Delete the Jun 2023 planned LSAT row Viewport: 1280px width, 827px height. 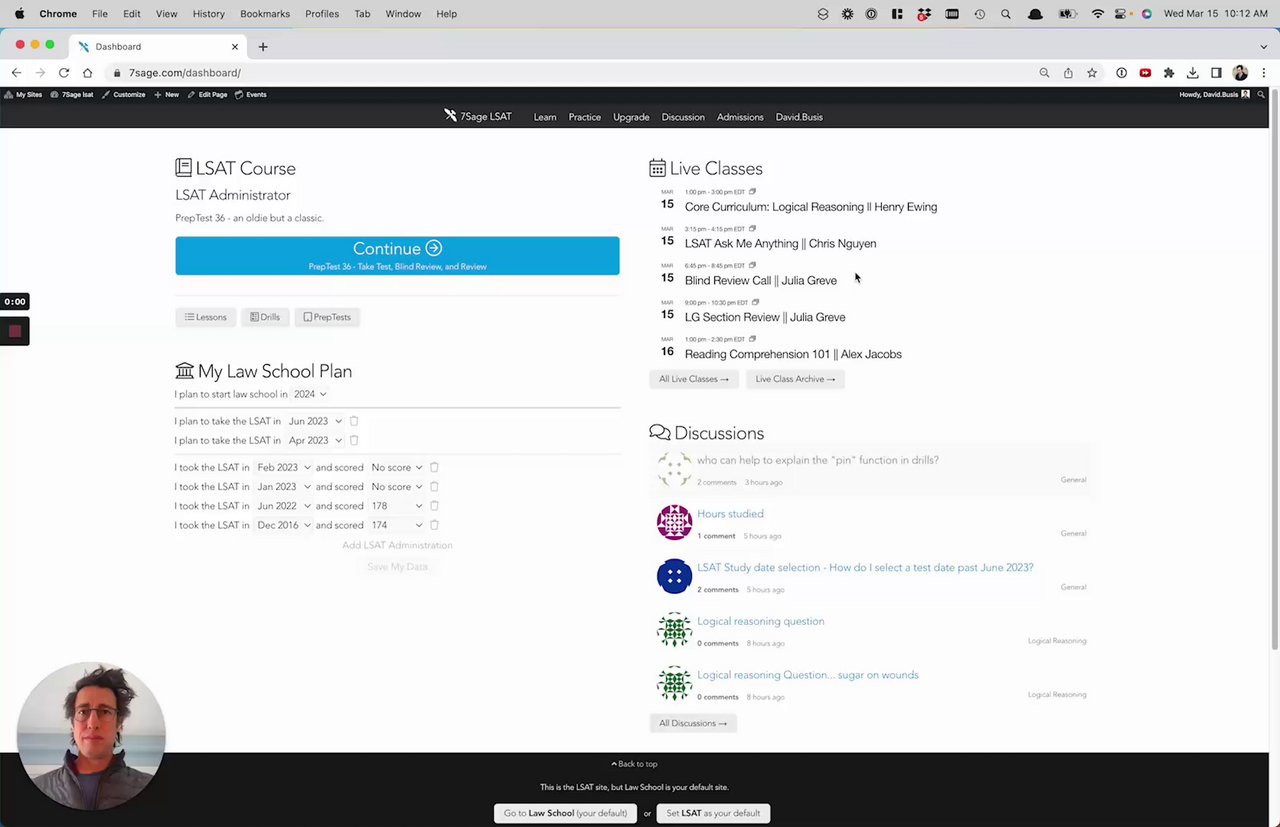tap(354, 421)
